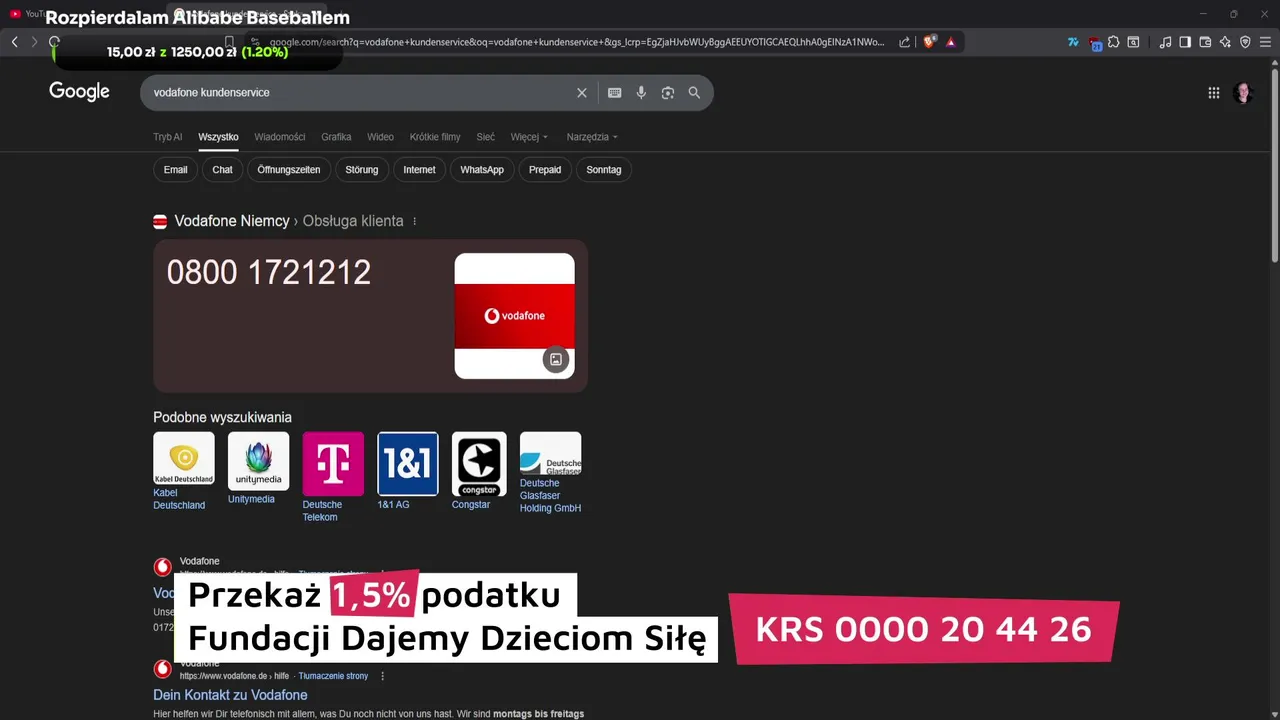Screen dimensions: 1280x720
Task: Open the site settings icon in address bar
Action: pos(255,42)
